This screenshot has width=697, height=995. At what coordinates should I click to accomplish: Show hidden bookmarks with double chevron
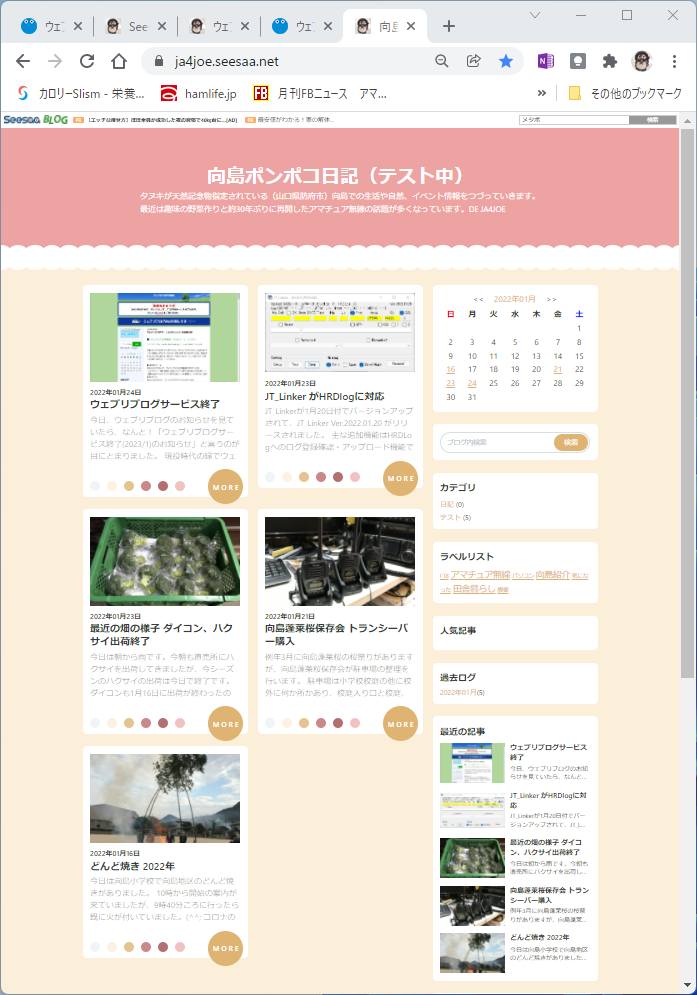[x=541, y=93]
